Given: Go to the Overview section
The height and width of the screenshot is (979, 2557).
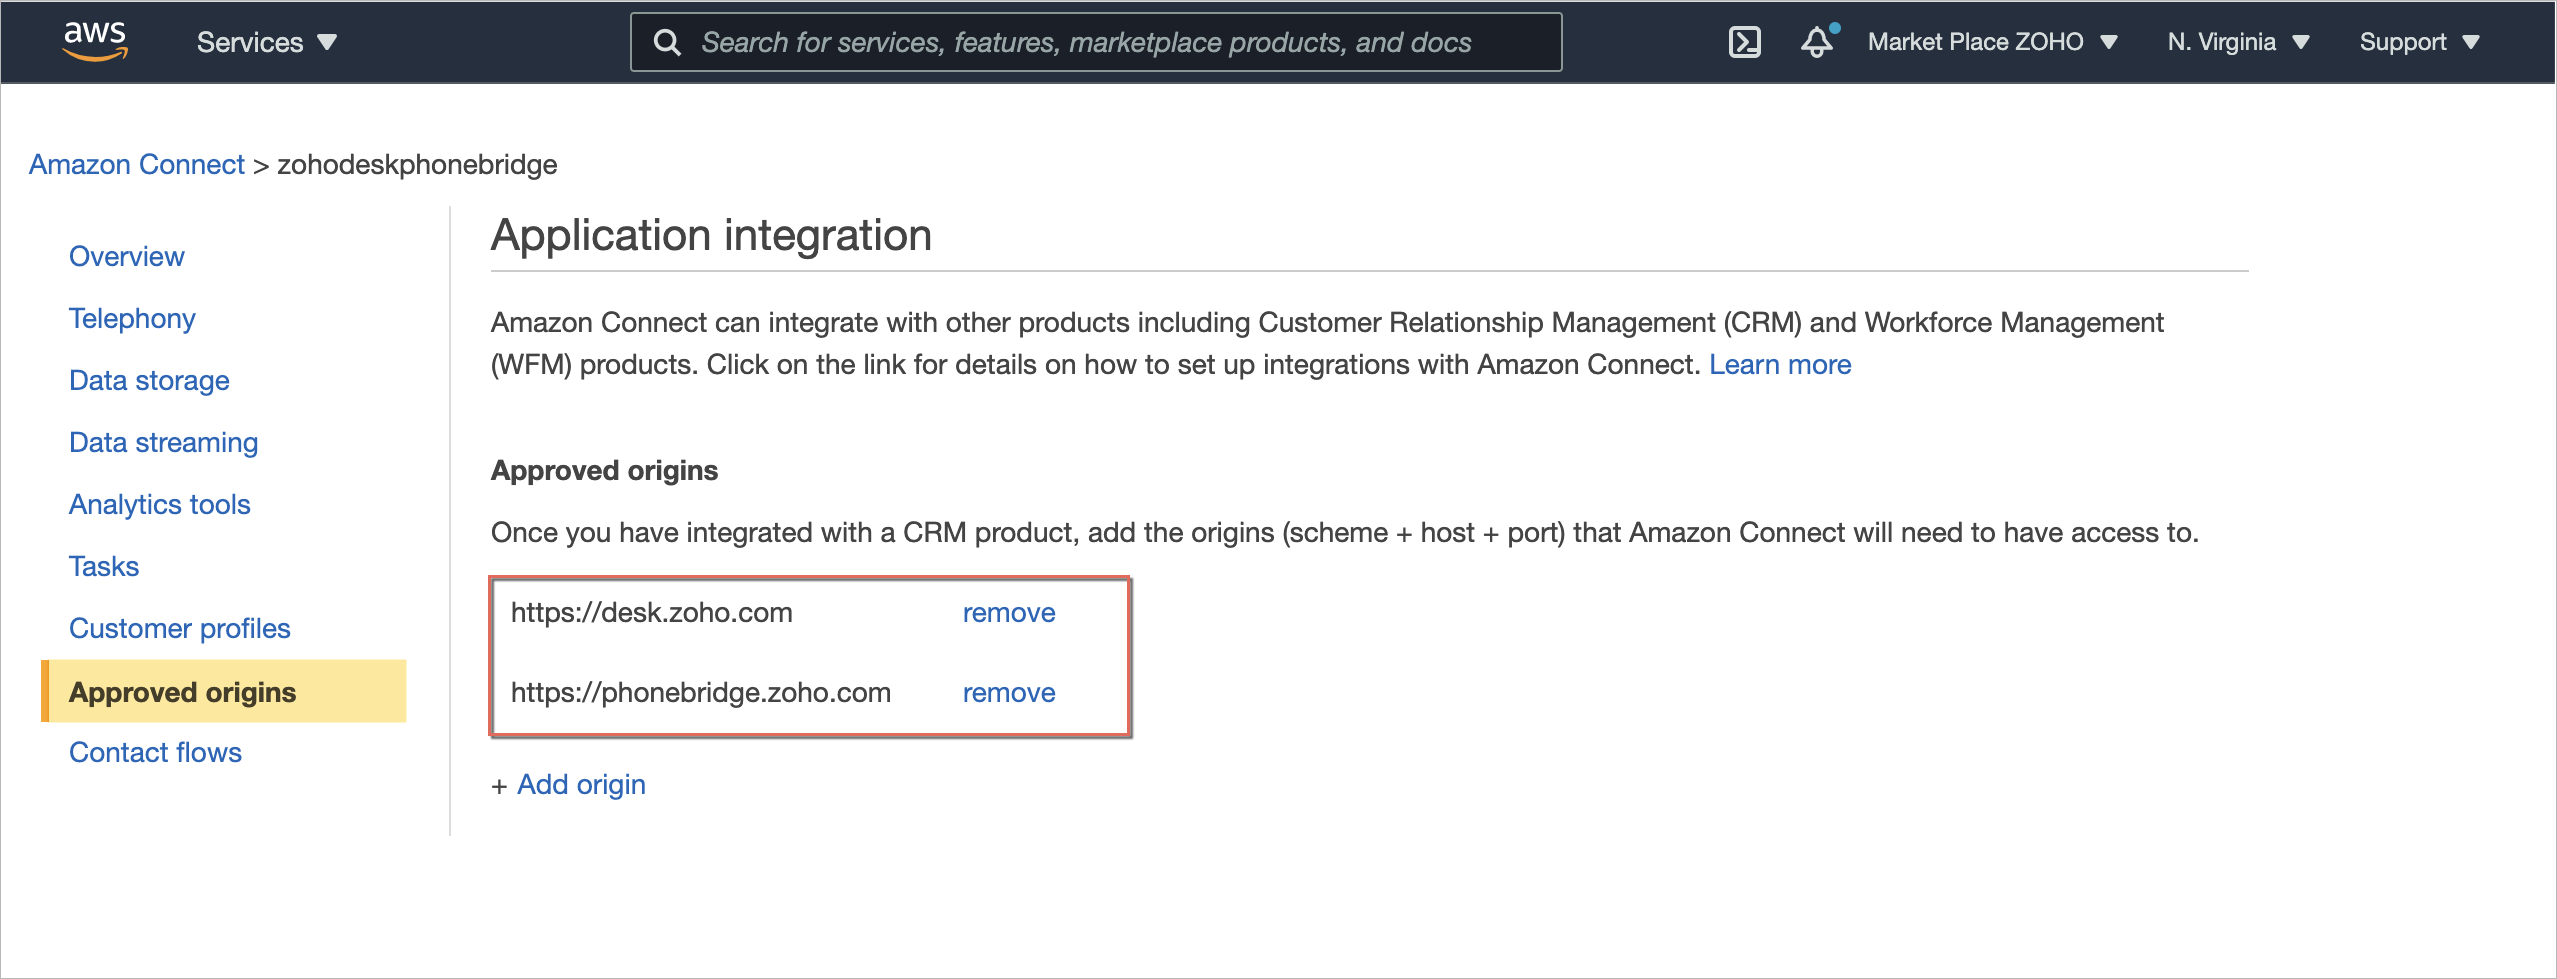Looking at the screenshot, I should (127, 257).
